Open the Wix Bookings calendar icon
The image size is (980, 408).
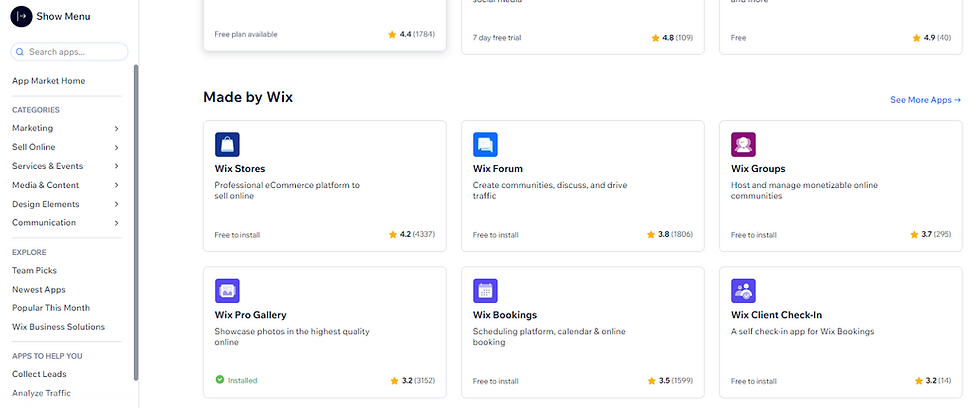[486, 291]
